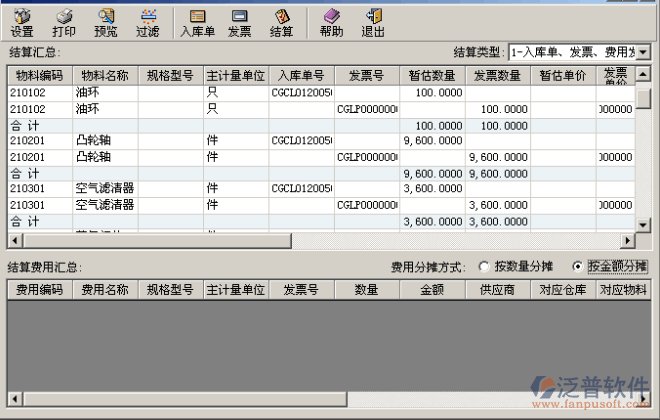Viewport: 660px width, 420px height.
Task: Click the 供应商 column header
Action: point(498,290)
